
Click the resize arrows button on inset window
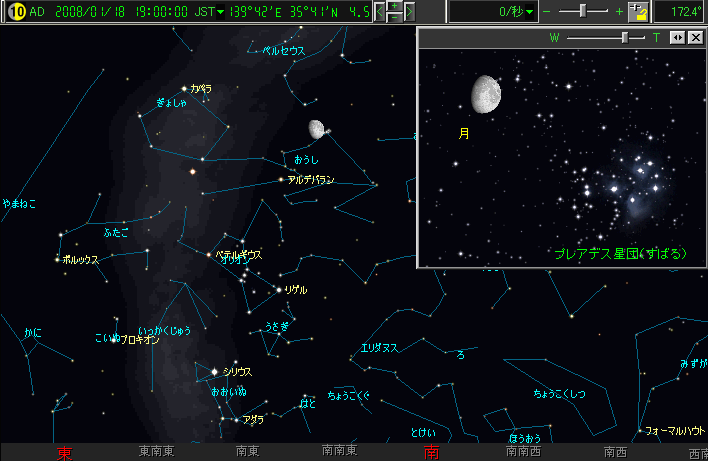[677, 37]
